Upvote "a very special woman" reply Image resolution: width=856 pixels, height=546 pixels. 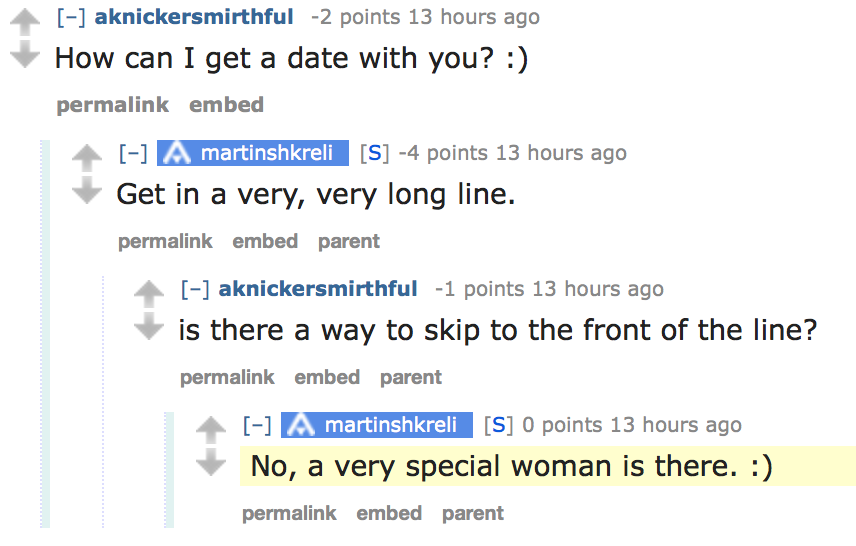pyautogui.click(x=210, y=429)
